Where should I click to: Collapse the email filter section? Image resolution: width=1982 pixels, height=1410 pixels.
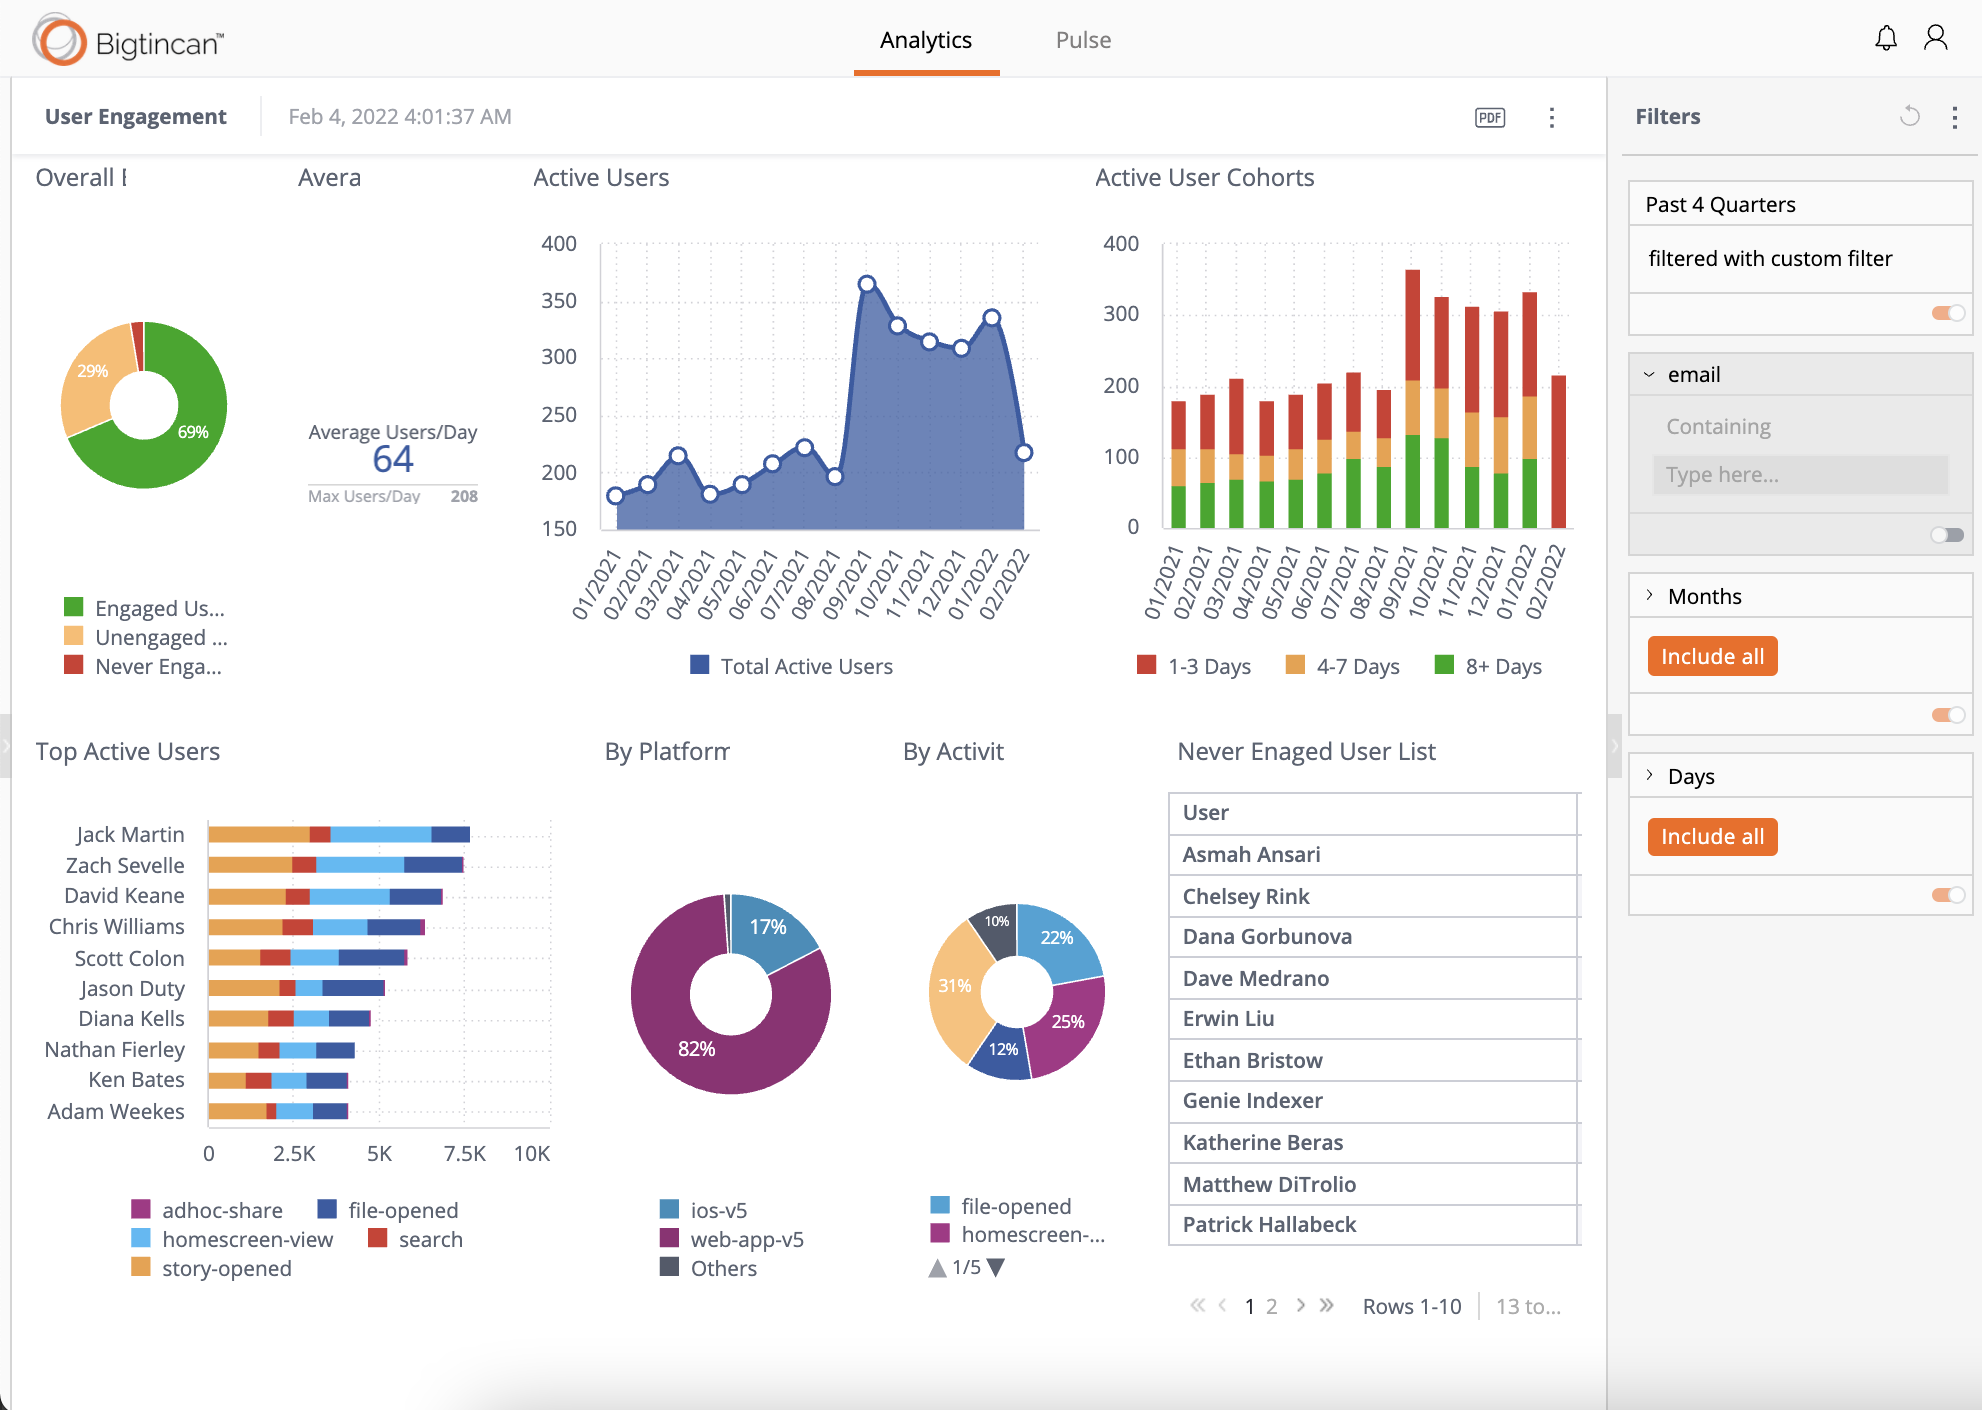click(1649, 375)
